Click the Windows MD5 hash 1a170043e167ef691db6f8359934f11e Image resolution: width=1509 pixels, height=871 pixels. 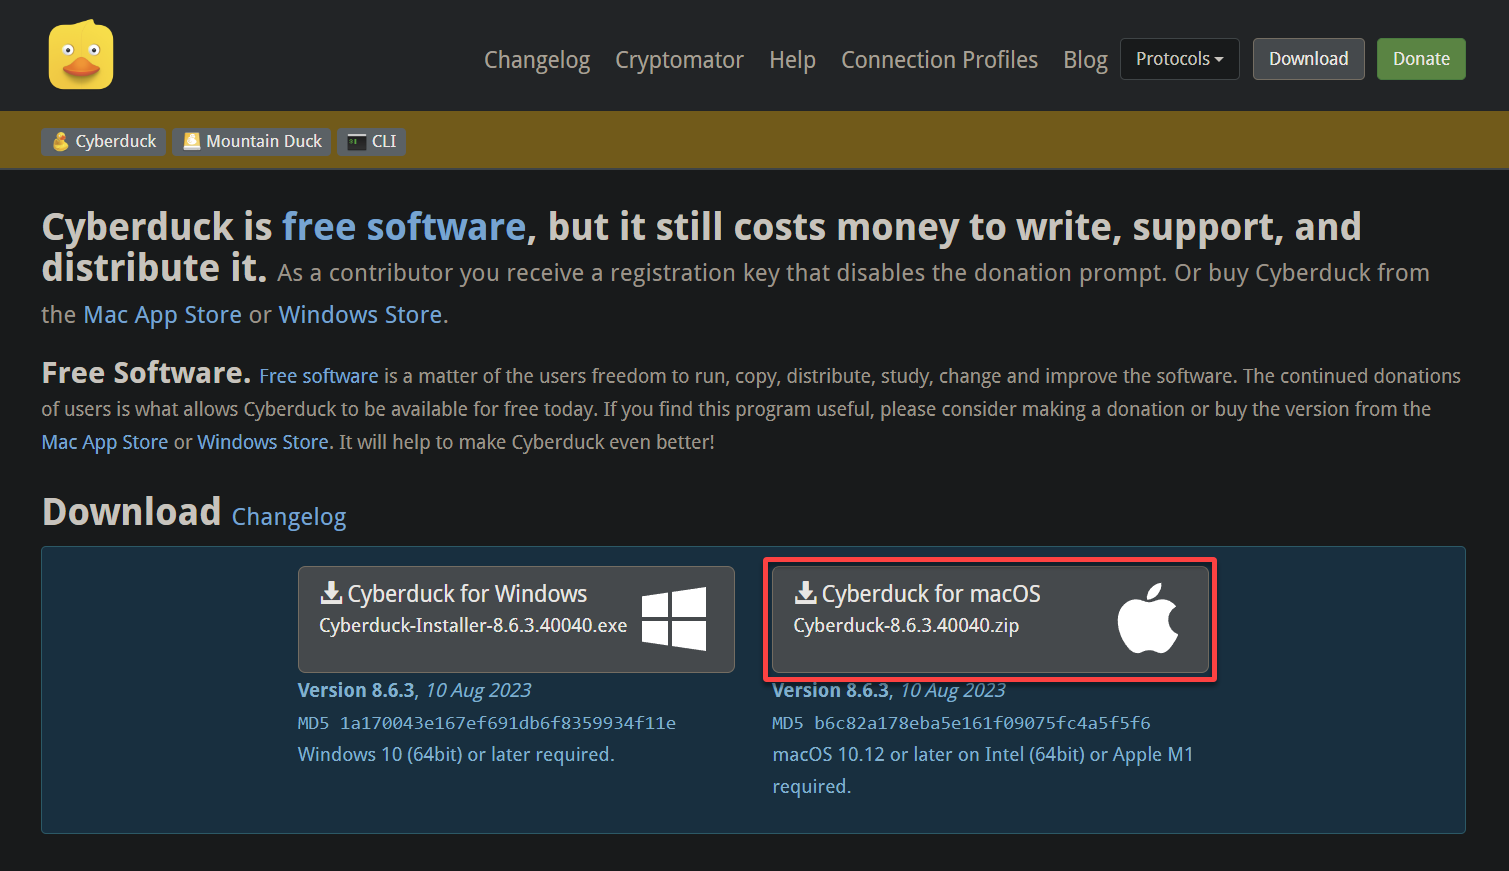[x=508, y=723]
